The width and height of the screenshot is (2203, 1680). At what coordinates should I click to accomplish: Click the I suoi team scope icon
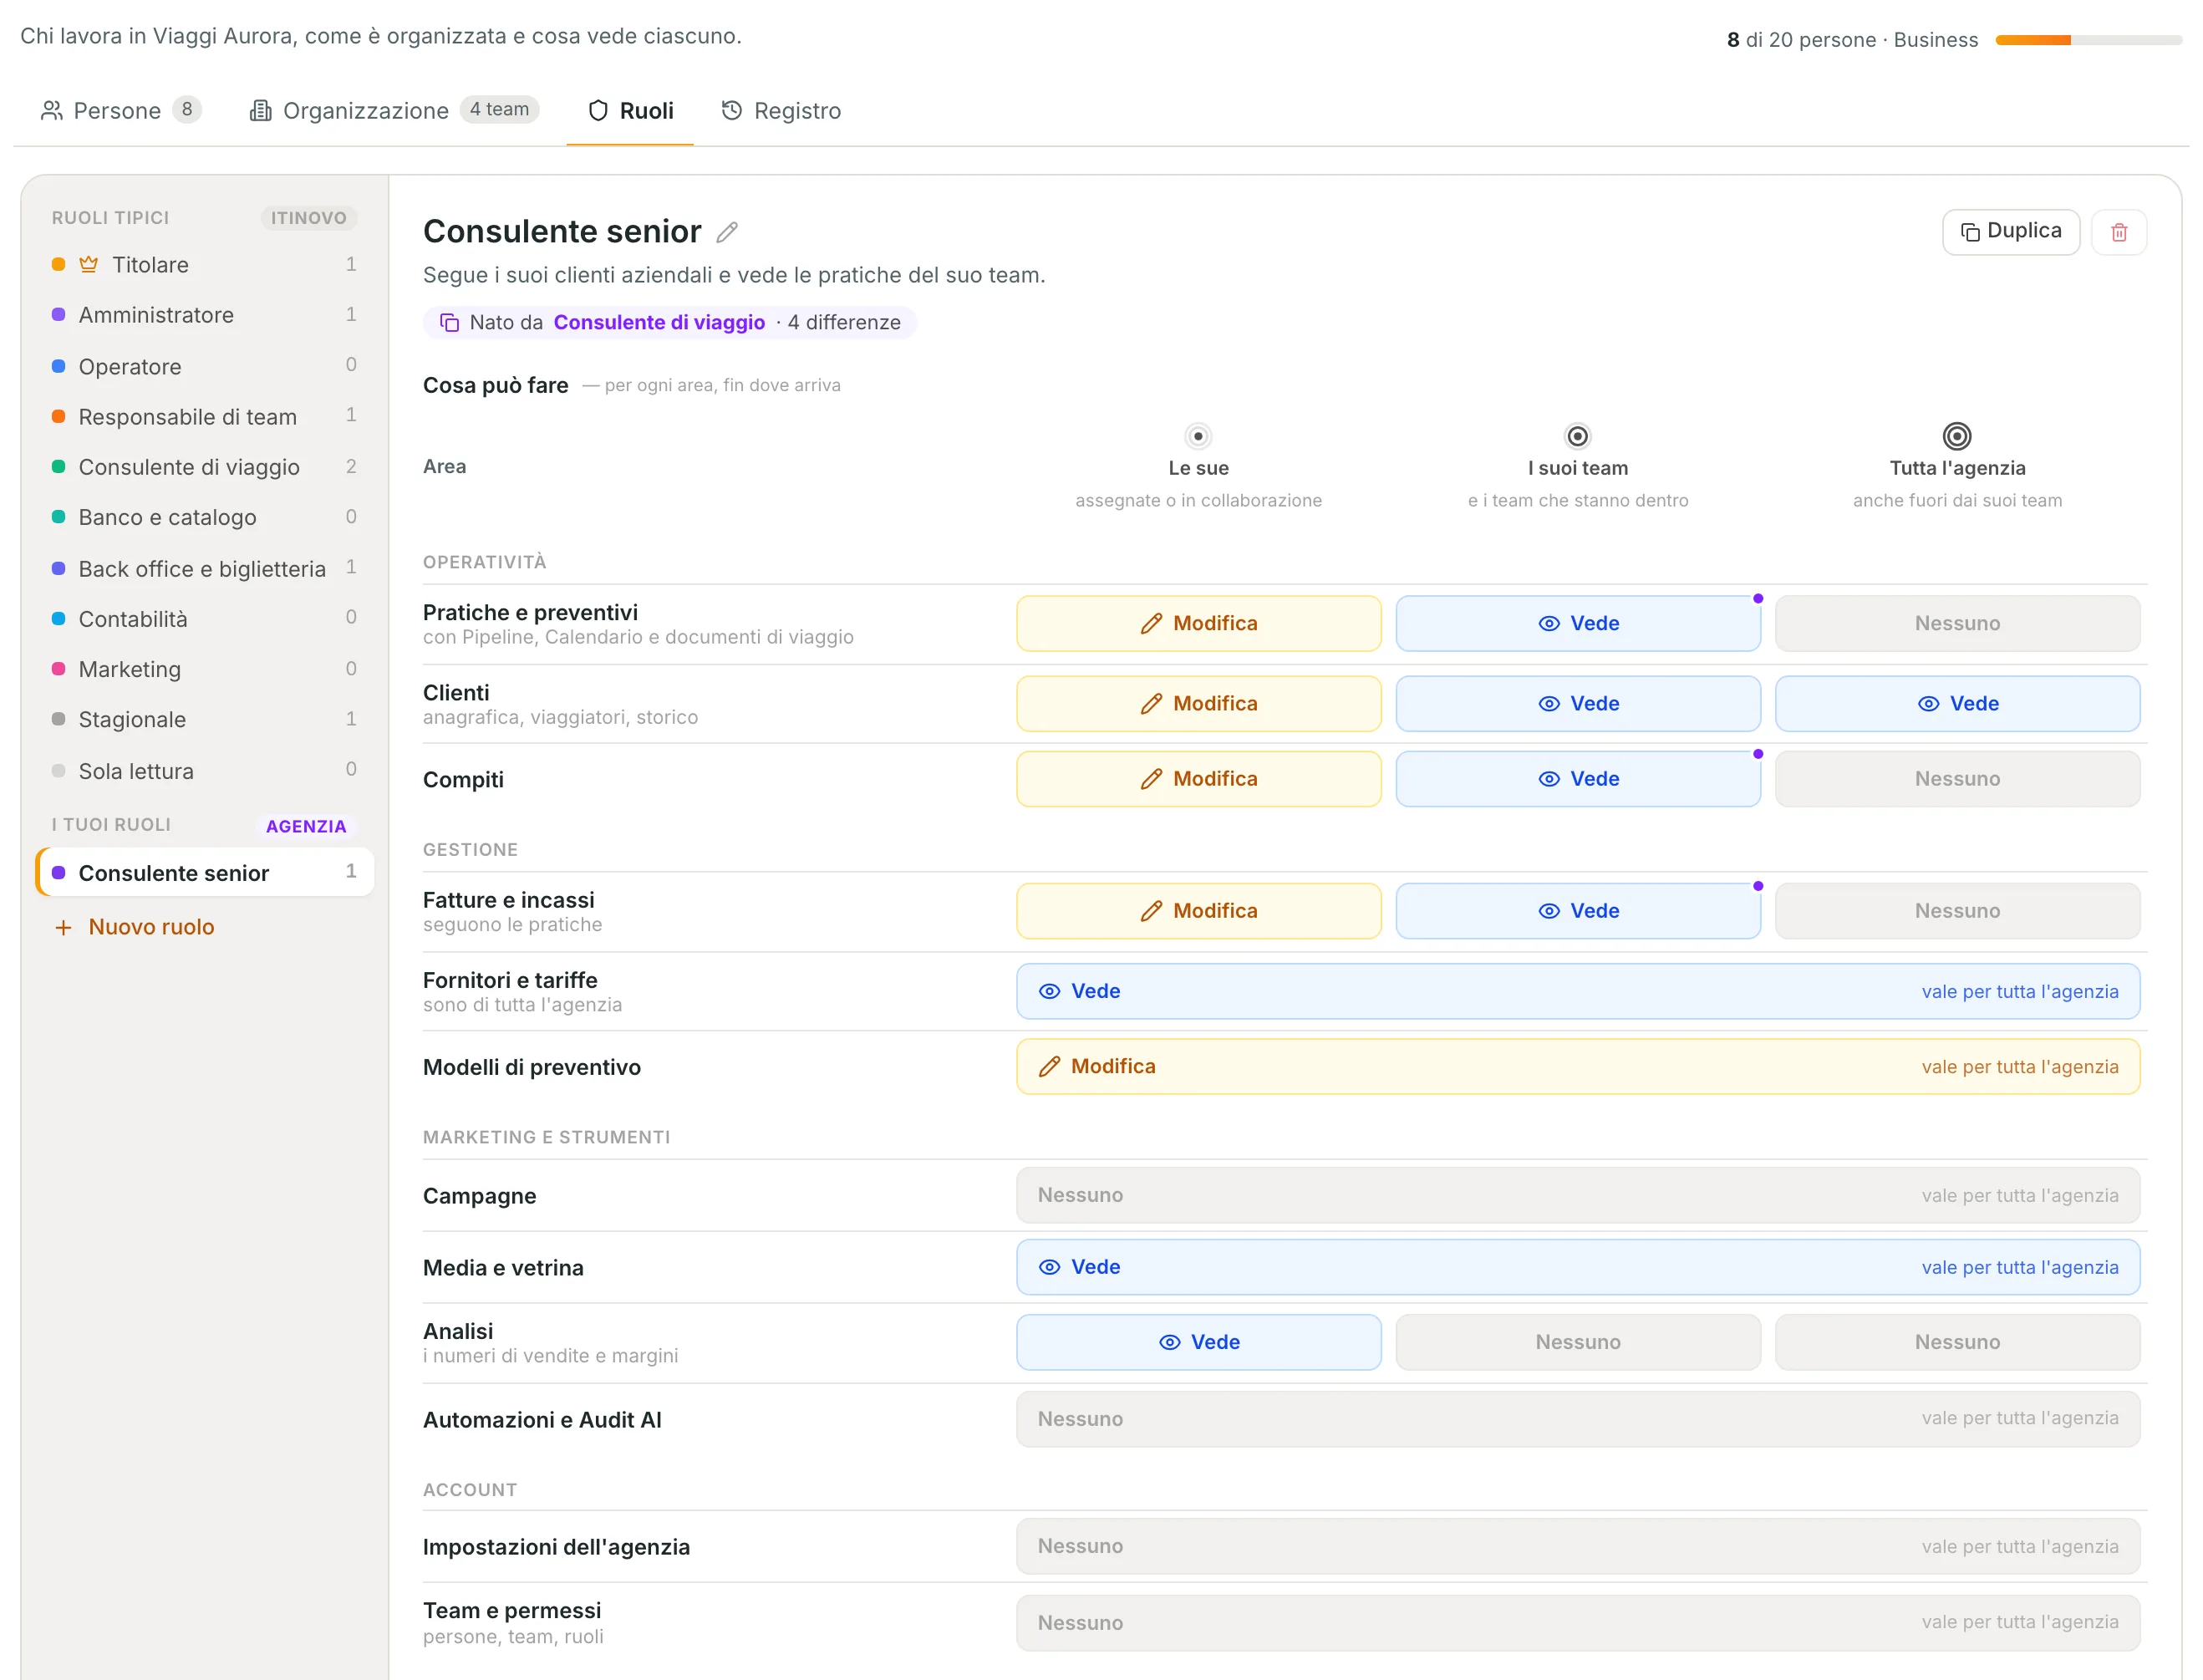click(x=1577, y=436)
